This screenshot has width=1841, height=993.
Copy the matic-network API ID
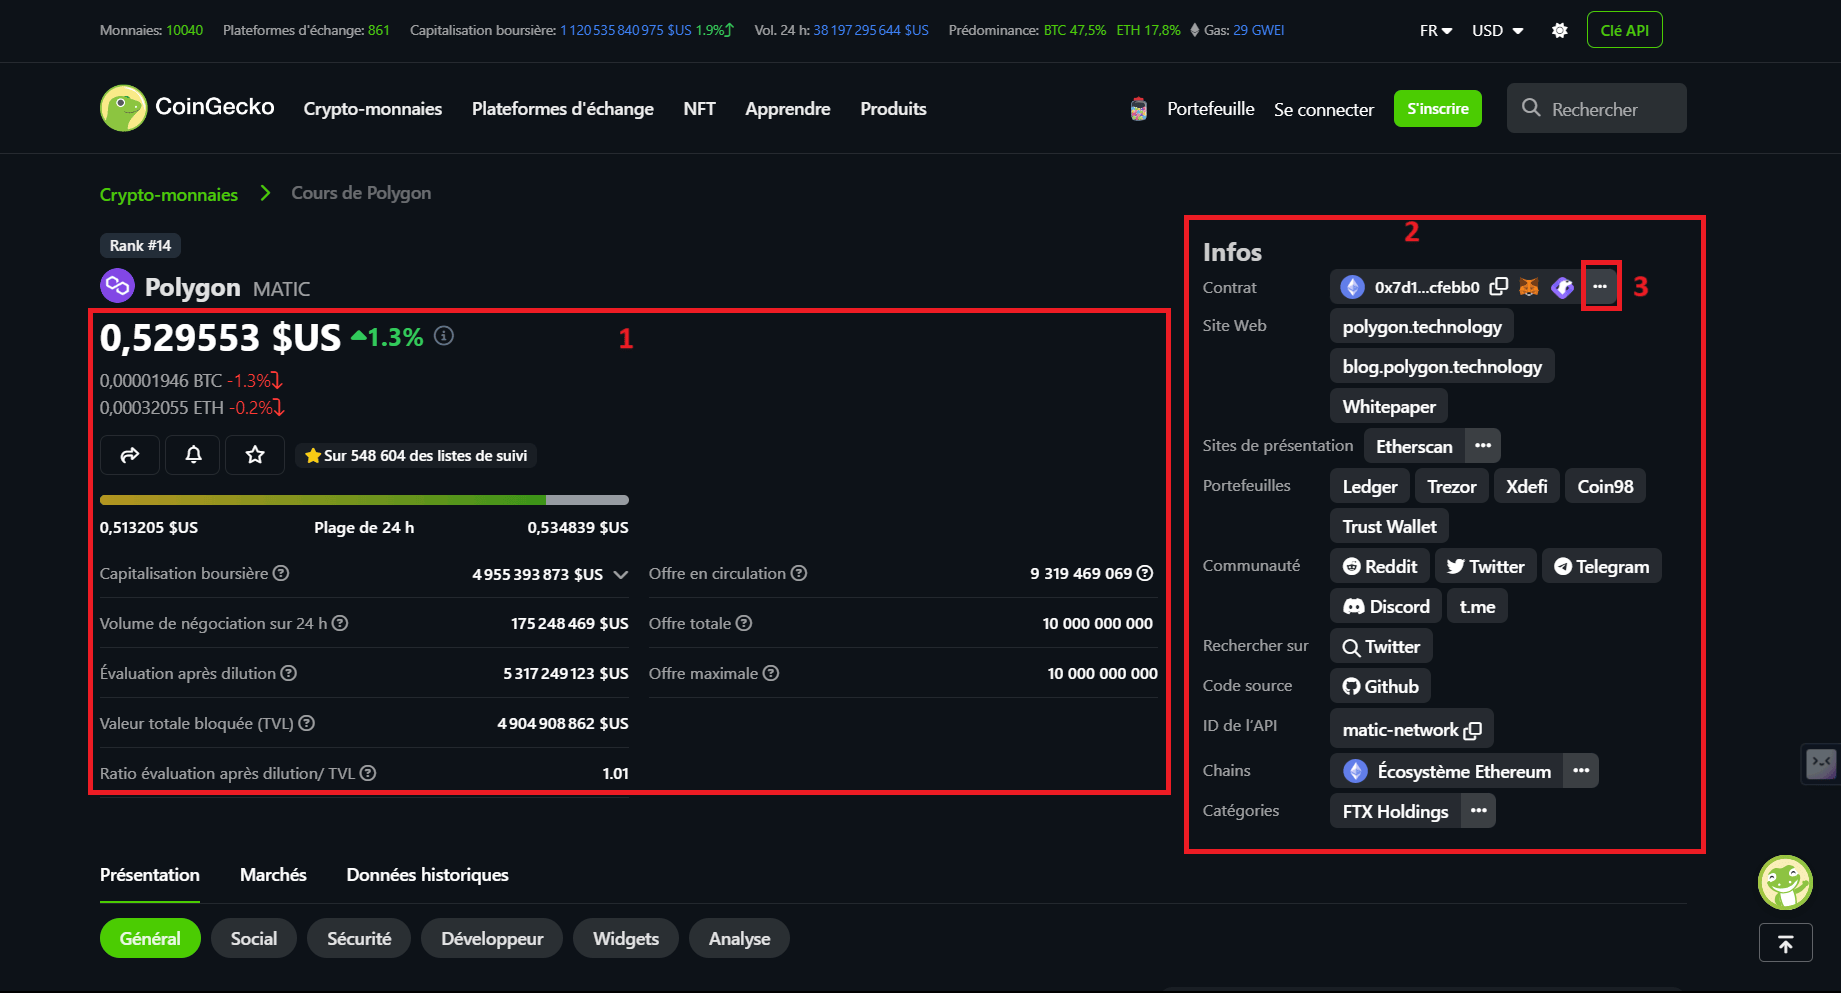pos(1472,730)
